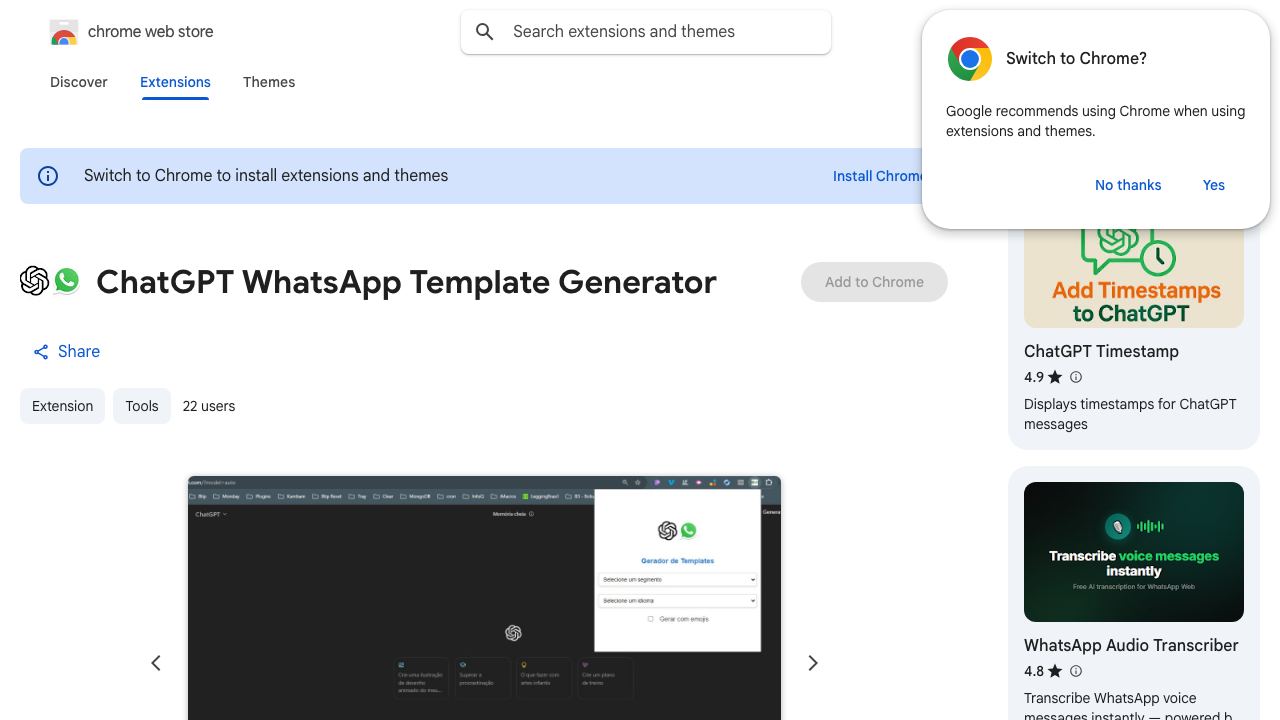Click the Extension category chip

point(62,406)
